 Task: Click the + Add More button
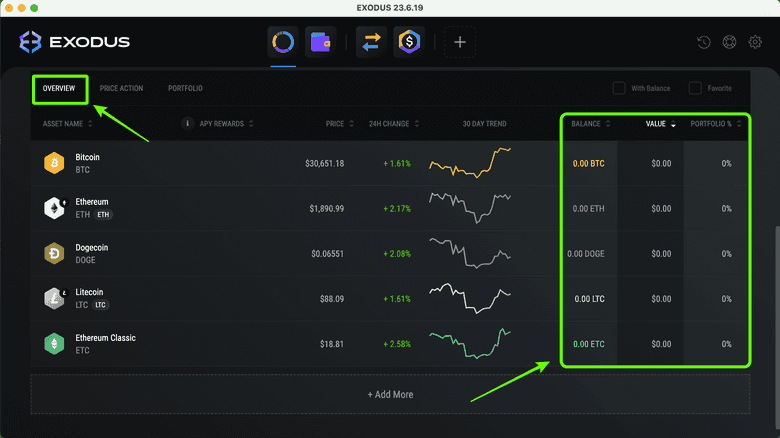point(389,394)
